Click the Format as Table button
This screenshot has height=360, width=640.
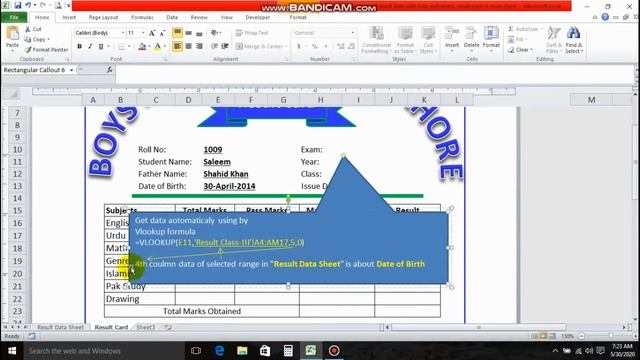pyautogui.click(x=405, y=40)
